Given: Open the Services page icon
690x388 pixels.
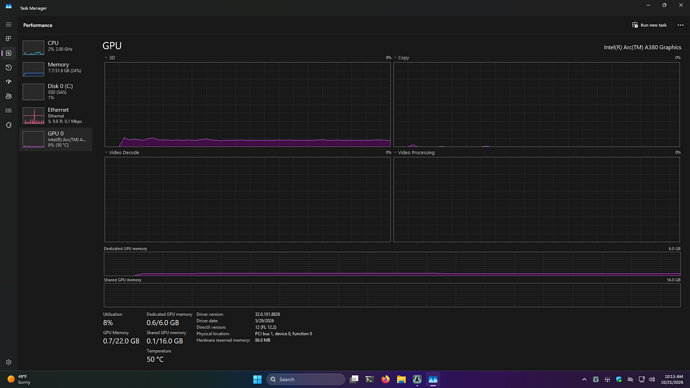Looking at the screenshot, I should point(8,125).
